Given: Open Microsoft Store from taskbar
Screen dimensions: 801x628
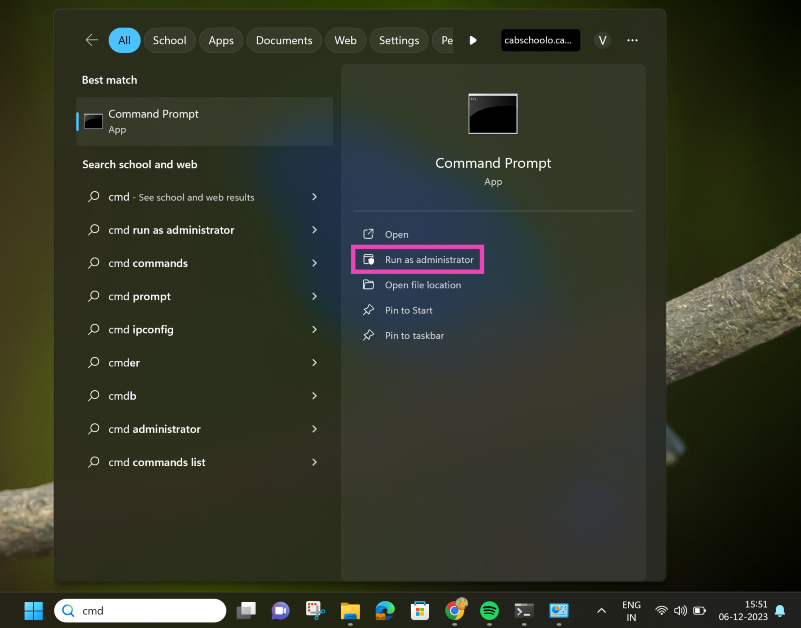Looking at the screenshot, I should pos(420,610).
